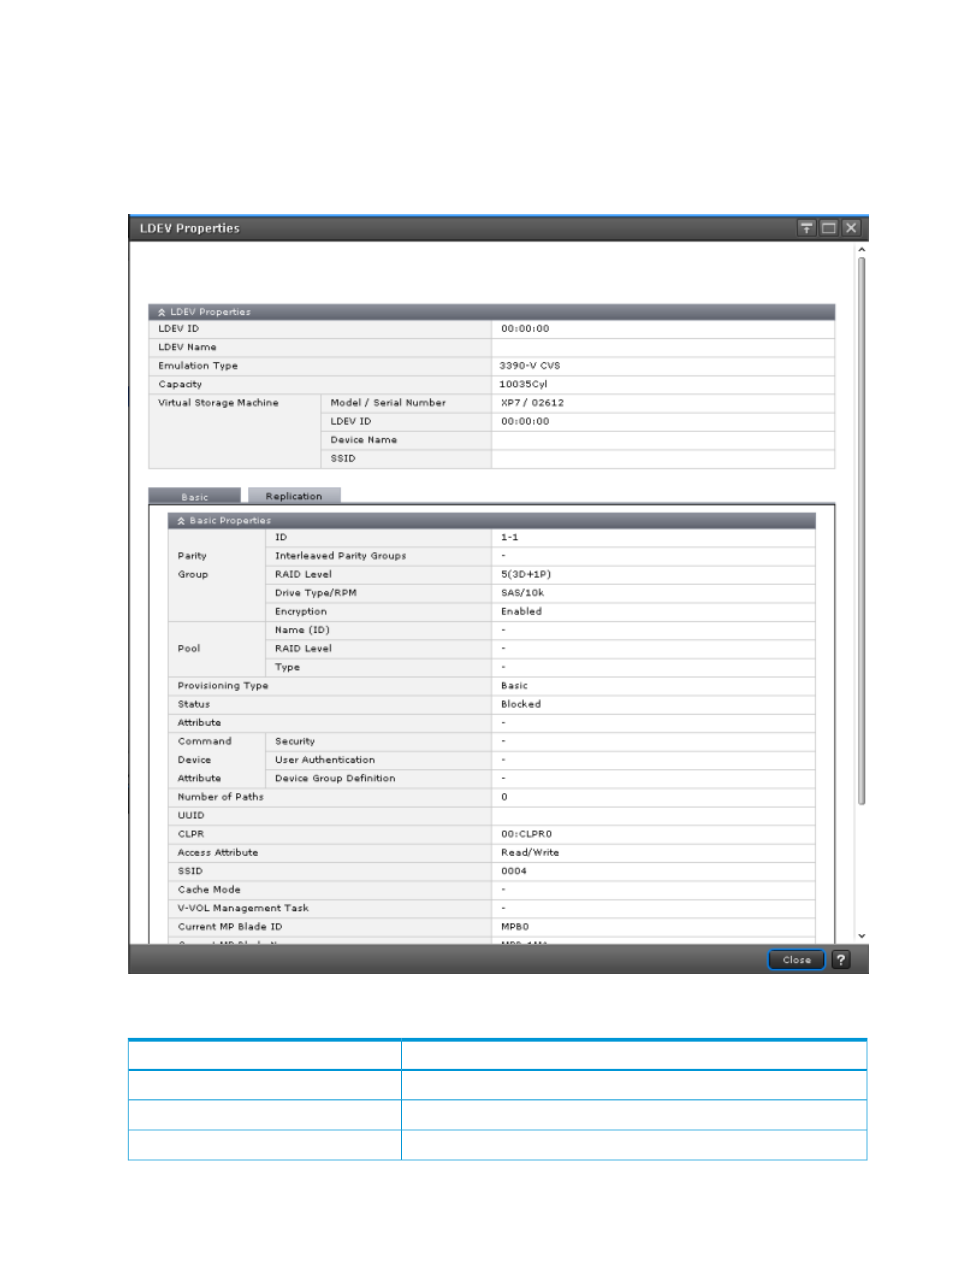Maximize the LDEV Properties dialog
This screenshot has width=954, height=1270.
point(829,228)
